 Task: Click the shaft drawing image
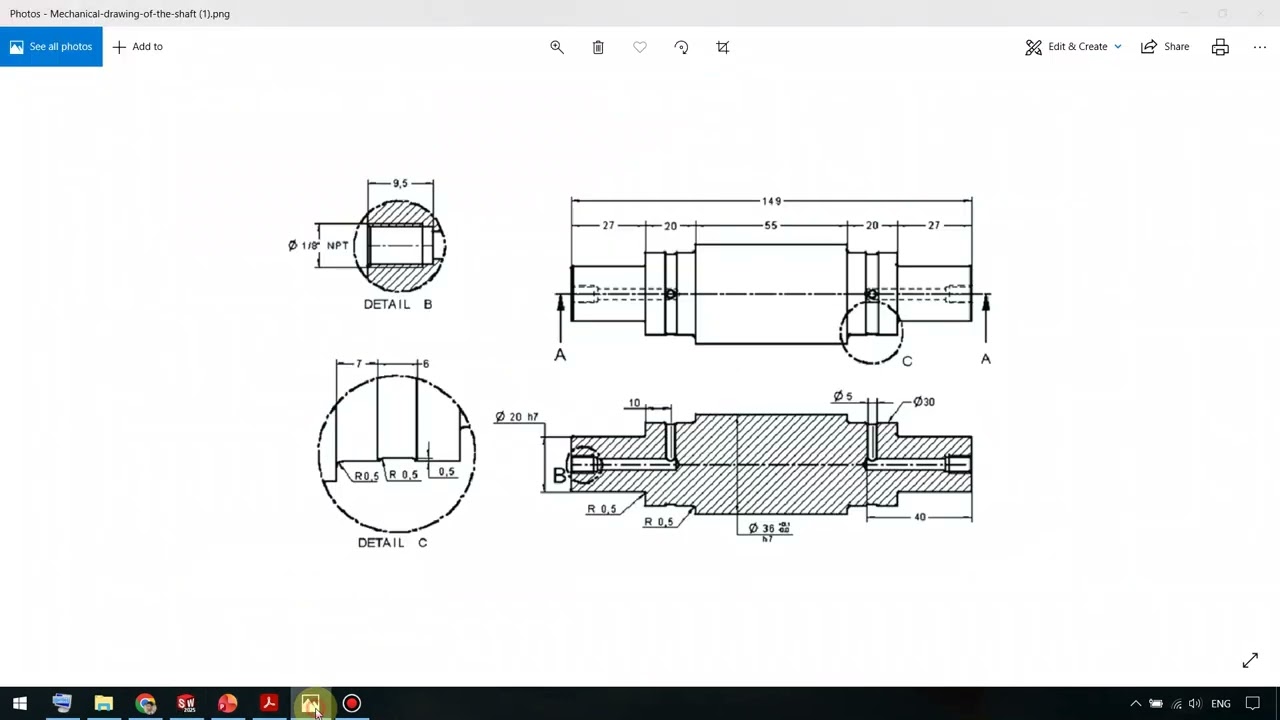click(x=640, y=362)
